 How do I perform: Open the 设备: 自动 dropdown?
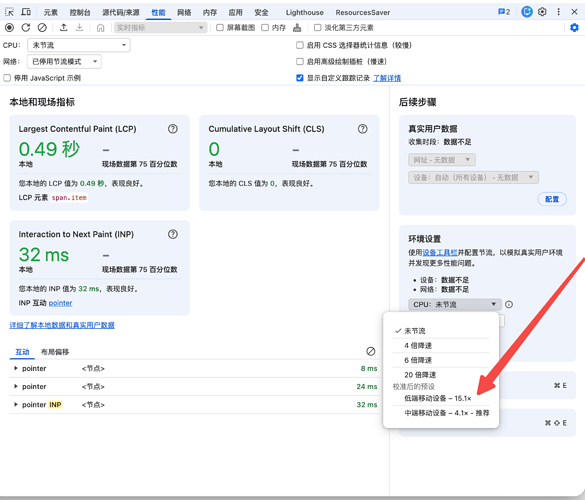[x=473, y=178]
